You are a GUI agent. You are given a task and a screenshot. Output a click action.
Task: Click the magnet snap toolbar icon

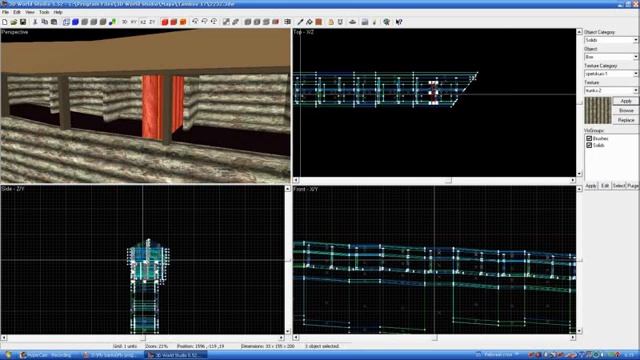(340, 22)
